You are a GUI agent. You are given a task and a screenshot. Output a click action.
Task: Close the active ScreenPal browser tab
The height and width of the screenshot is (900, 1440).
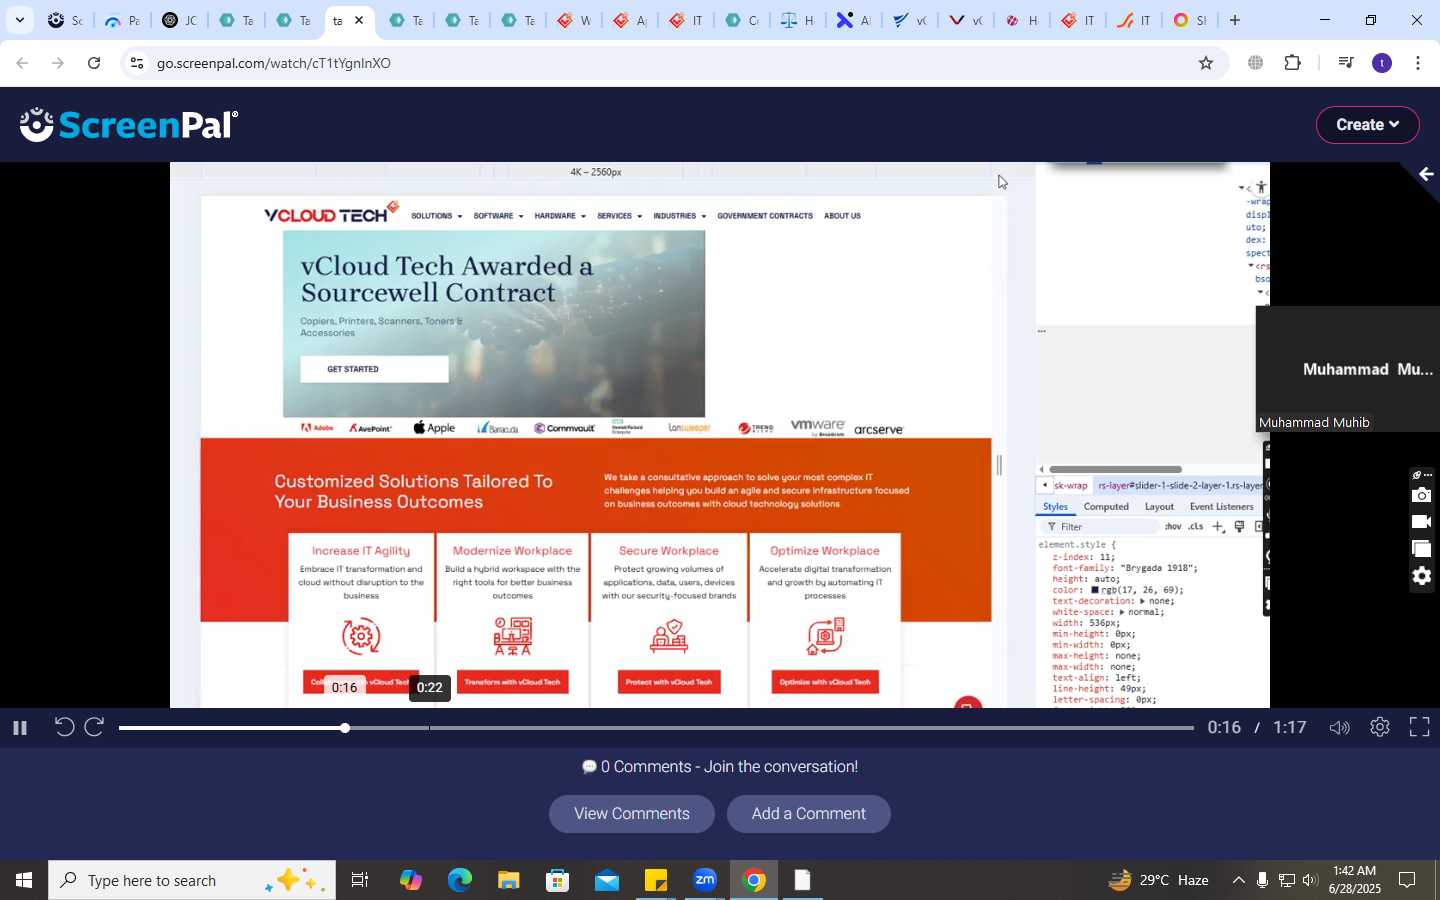point(359,20)
